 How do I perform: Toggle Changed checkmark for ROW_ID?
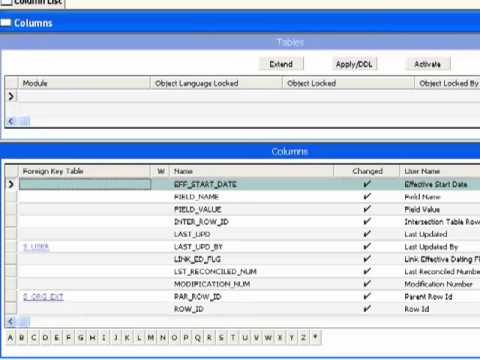tap(367, 309)
